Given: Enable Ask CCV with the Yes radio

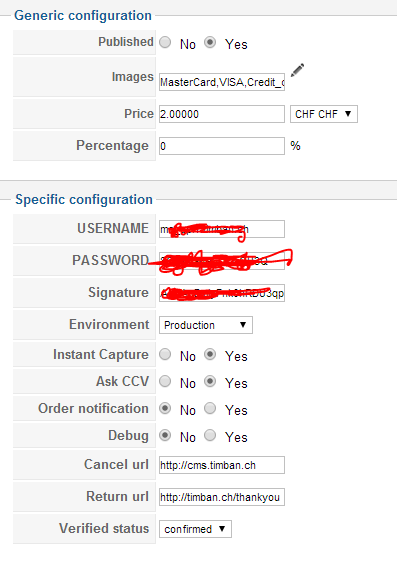Looking at the screenshot, I should tap(210, 381).
